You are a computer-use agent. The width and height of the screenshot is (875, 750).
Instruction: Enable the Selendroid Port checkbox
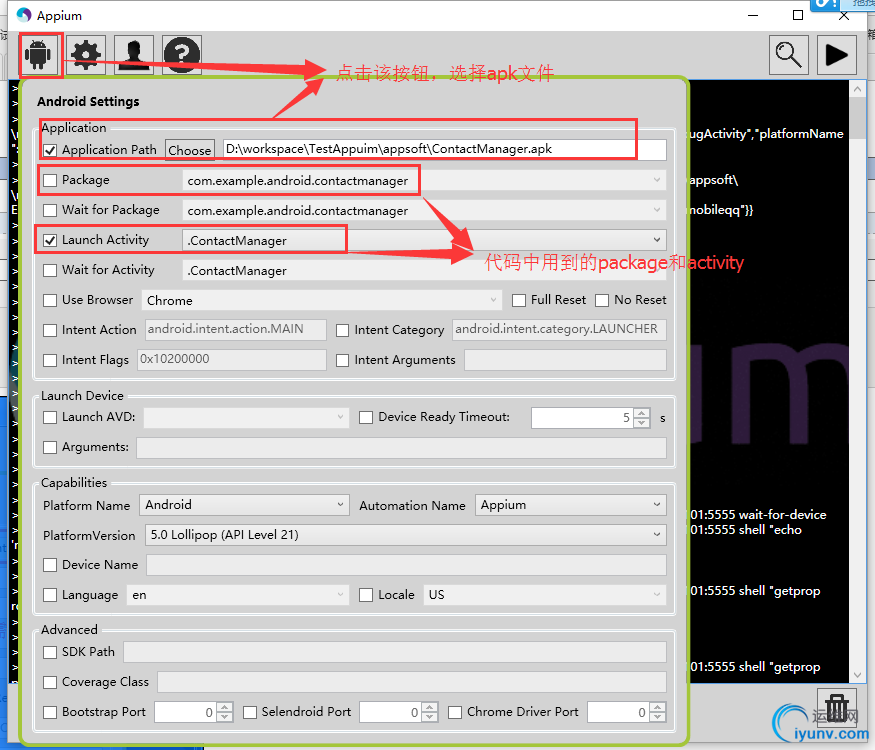pos(250,712)
